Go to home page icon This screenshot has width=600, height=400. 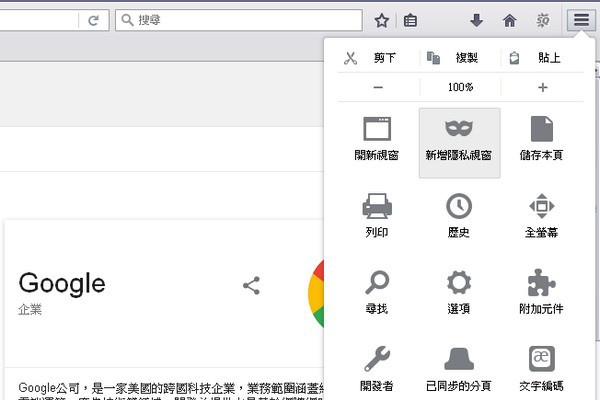[x=509, y=20]
